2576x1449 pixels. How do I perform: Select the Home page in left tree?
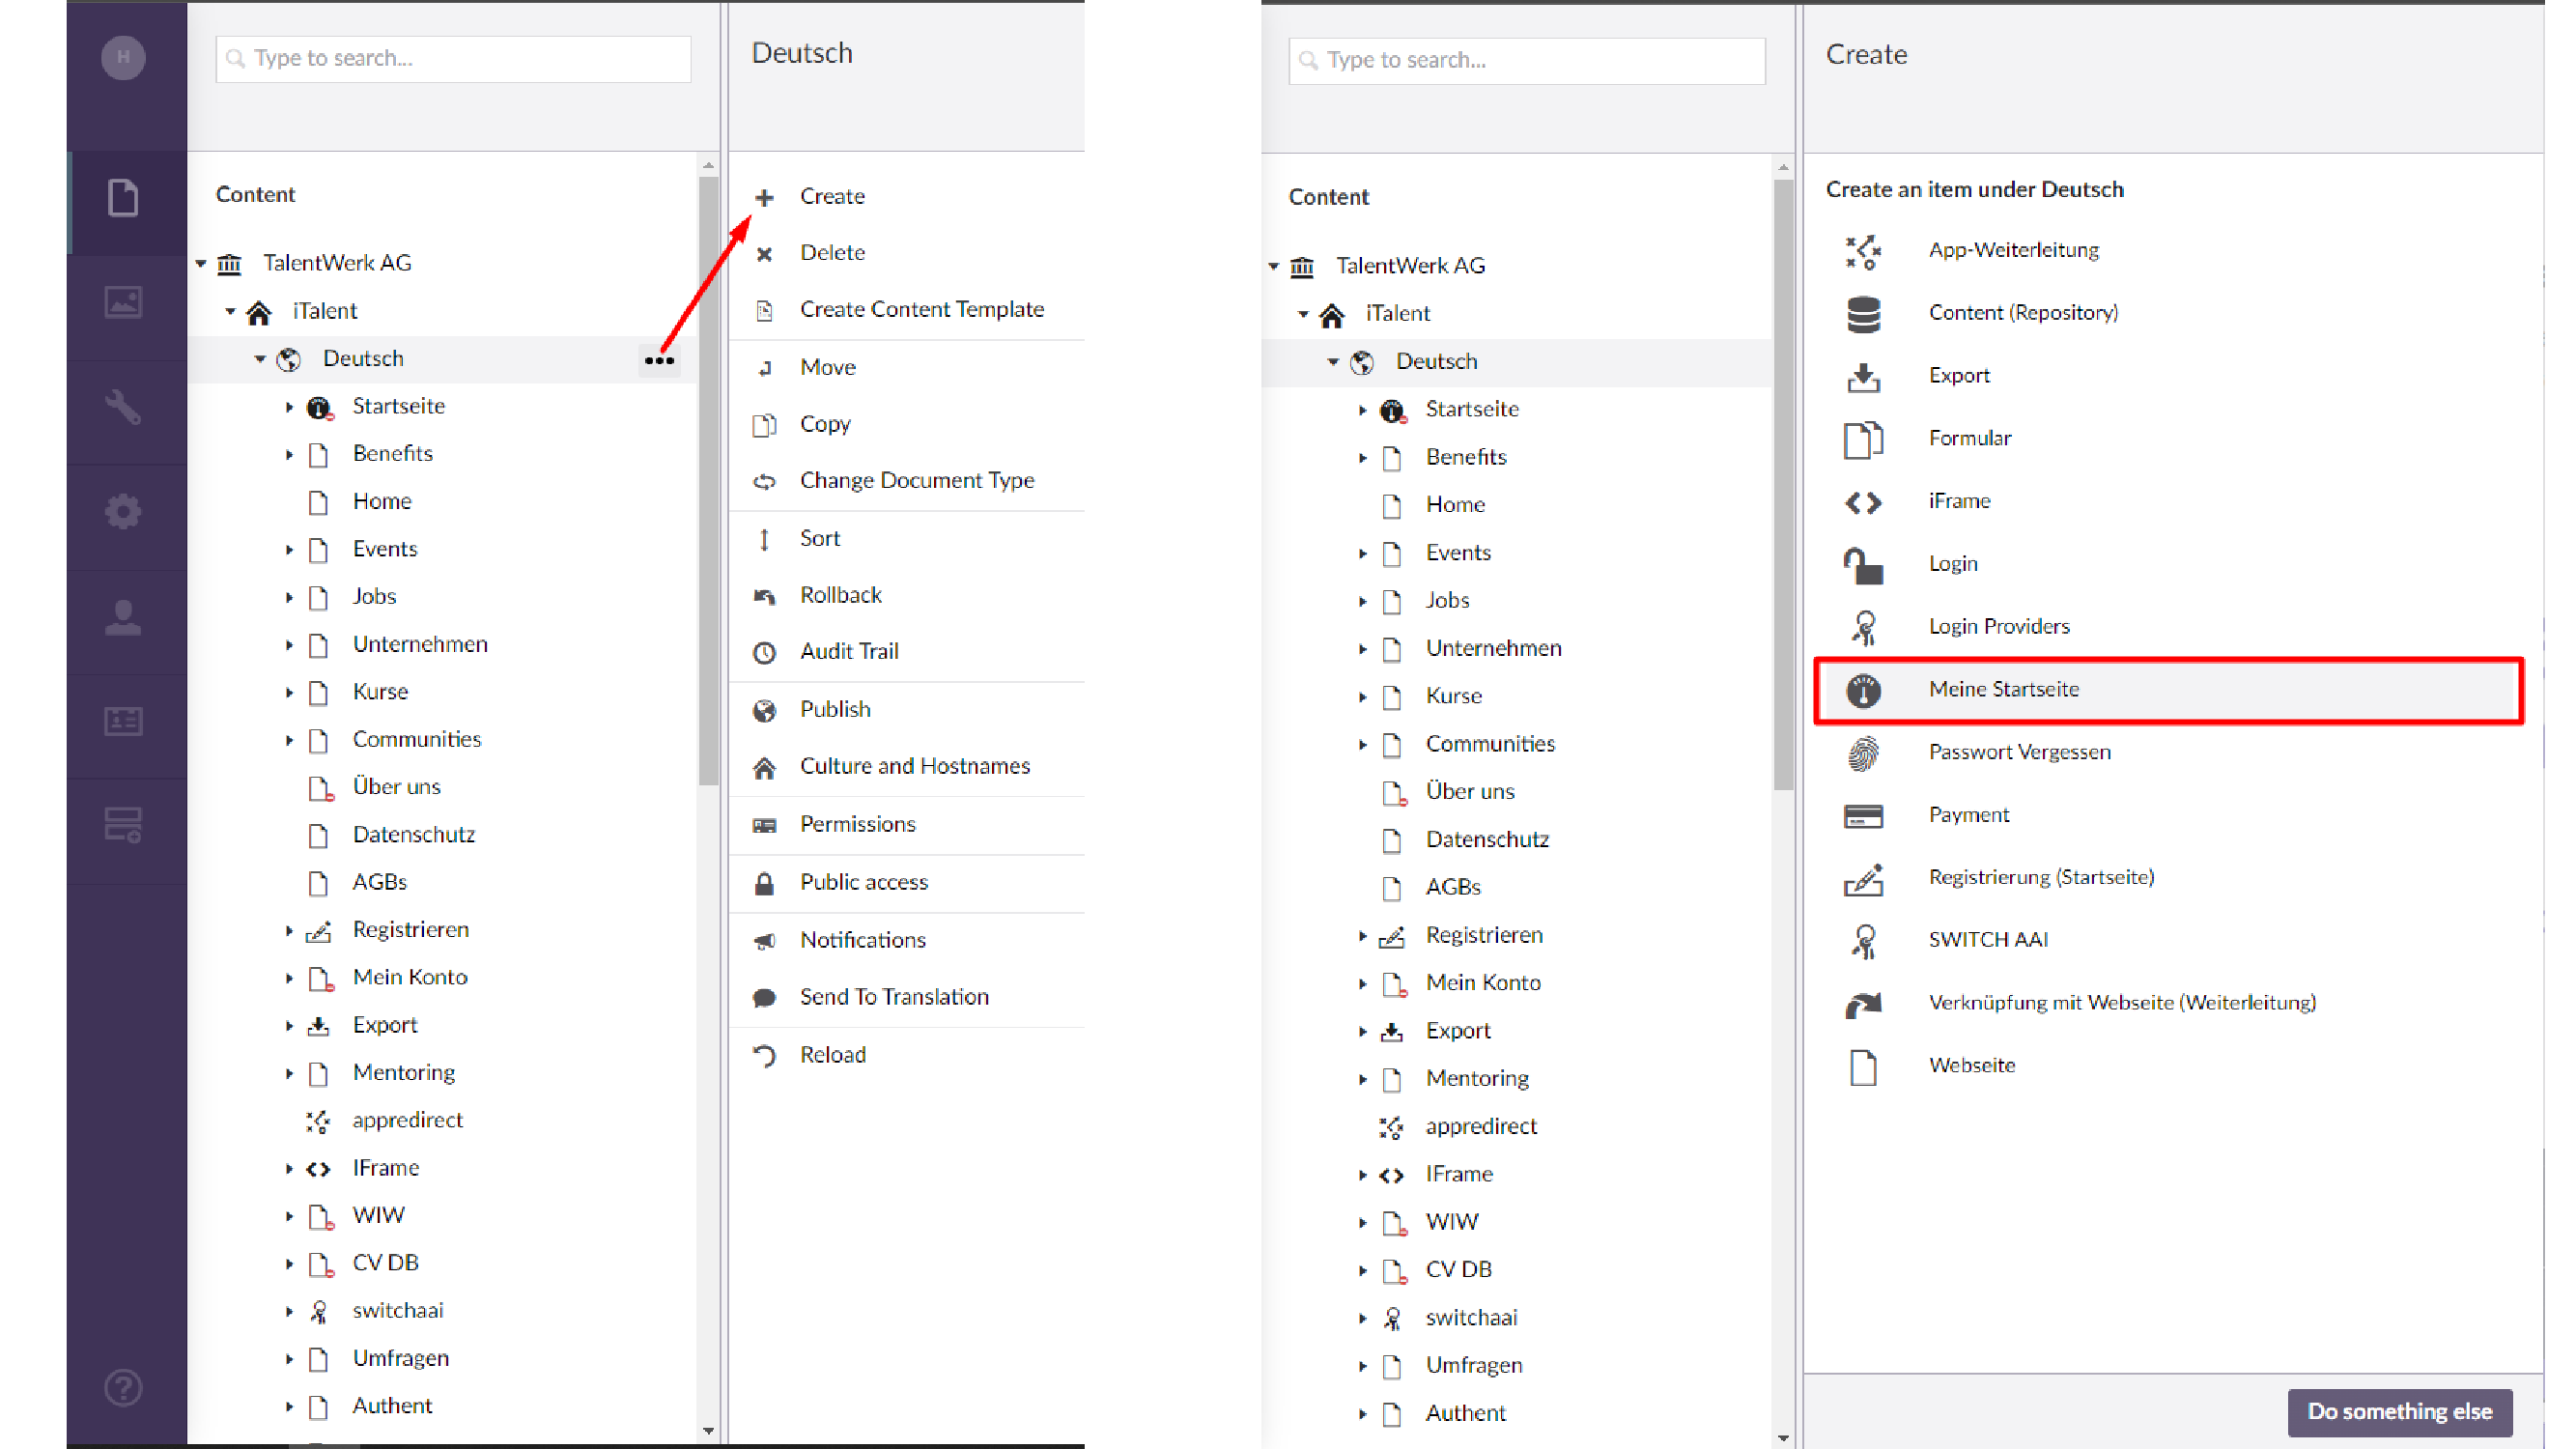pos(381,501)
